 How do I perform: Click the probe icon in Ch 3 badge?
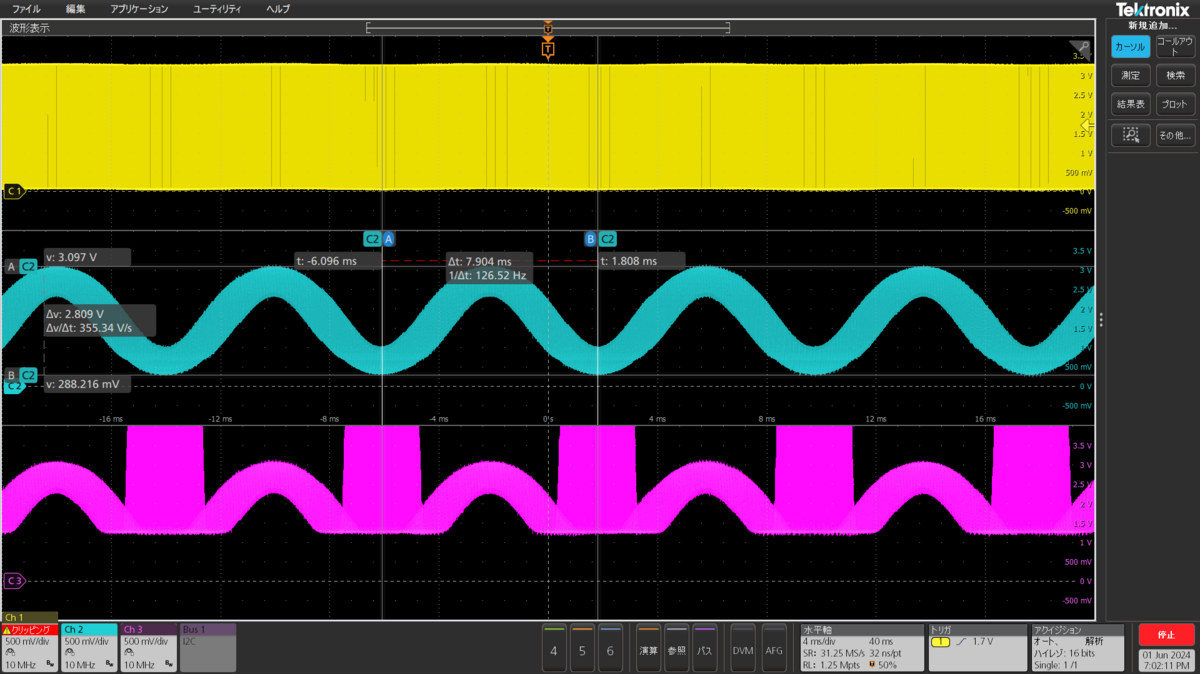pos(130,652)
